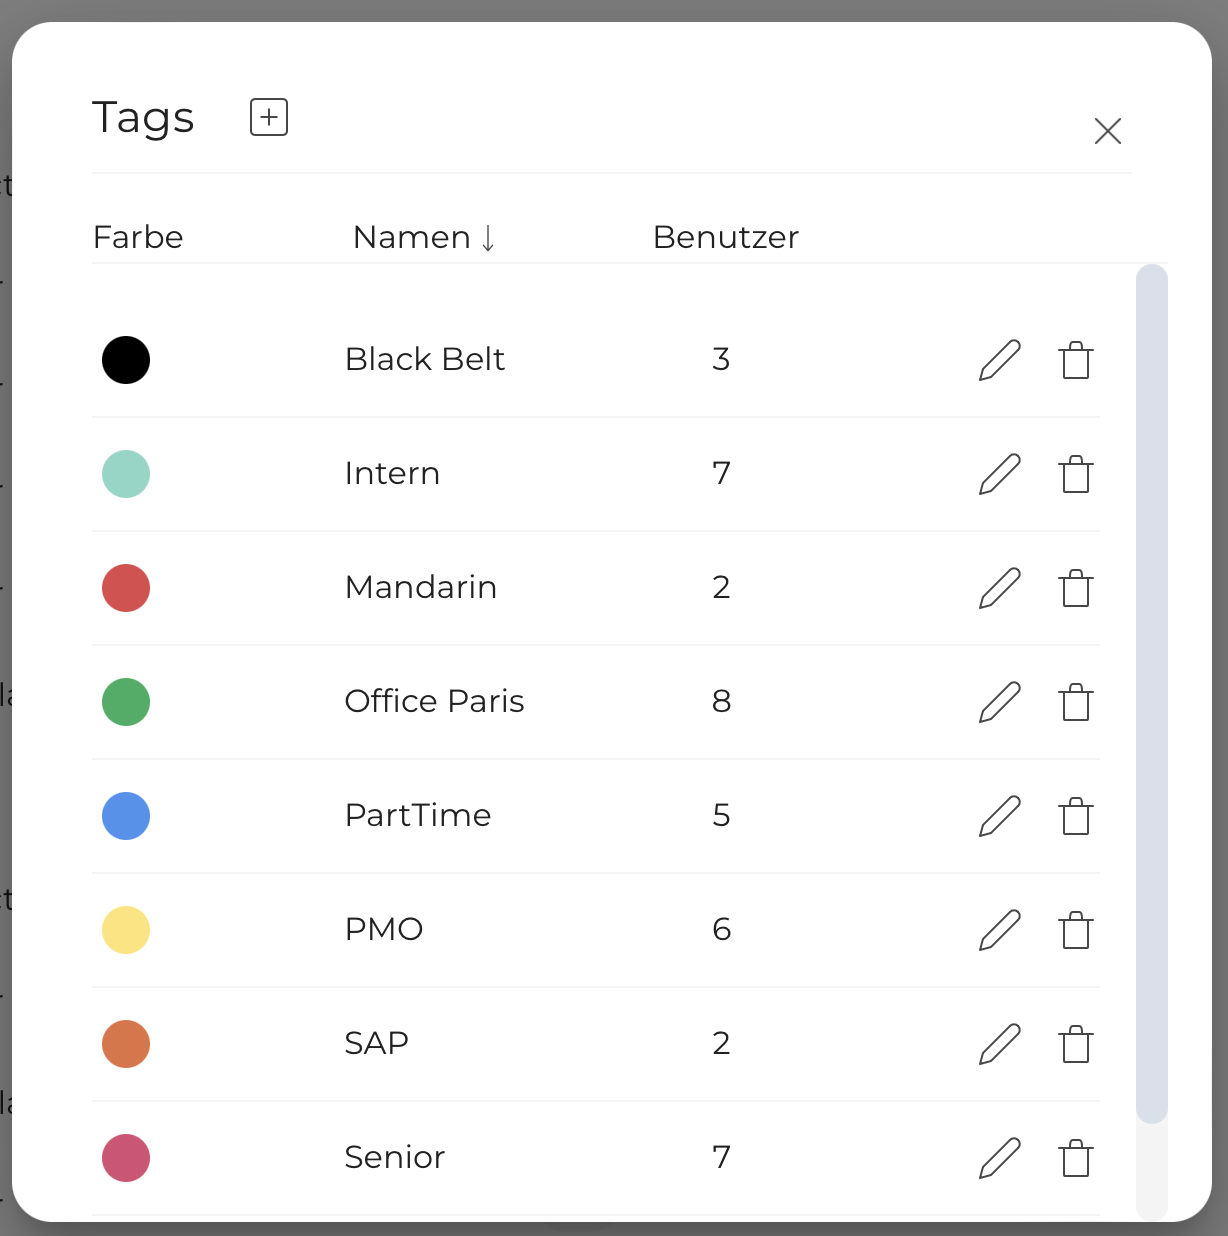Click the Farbe column header
Image resolution: width=1228 pixels, height=1236 pixels.
(x=138, y=237)
